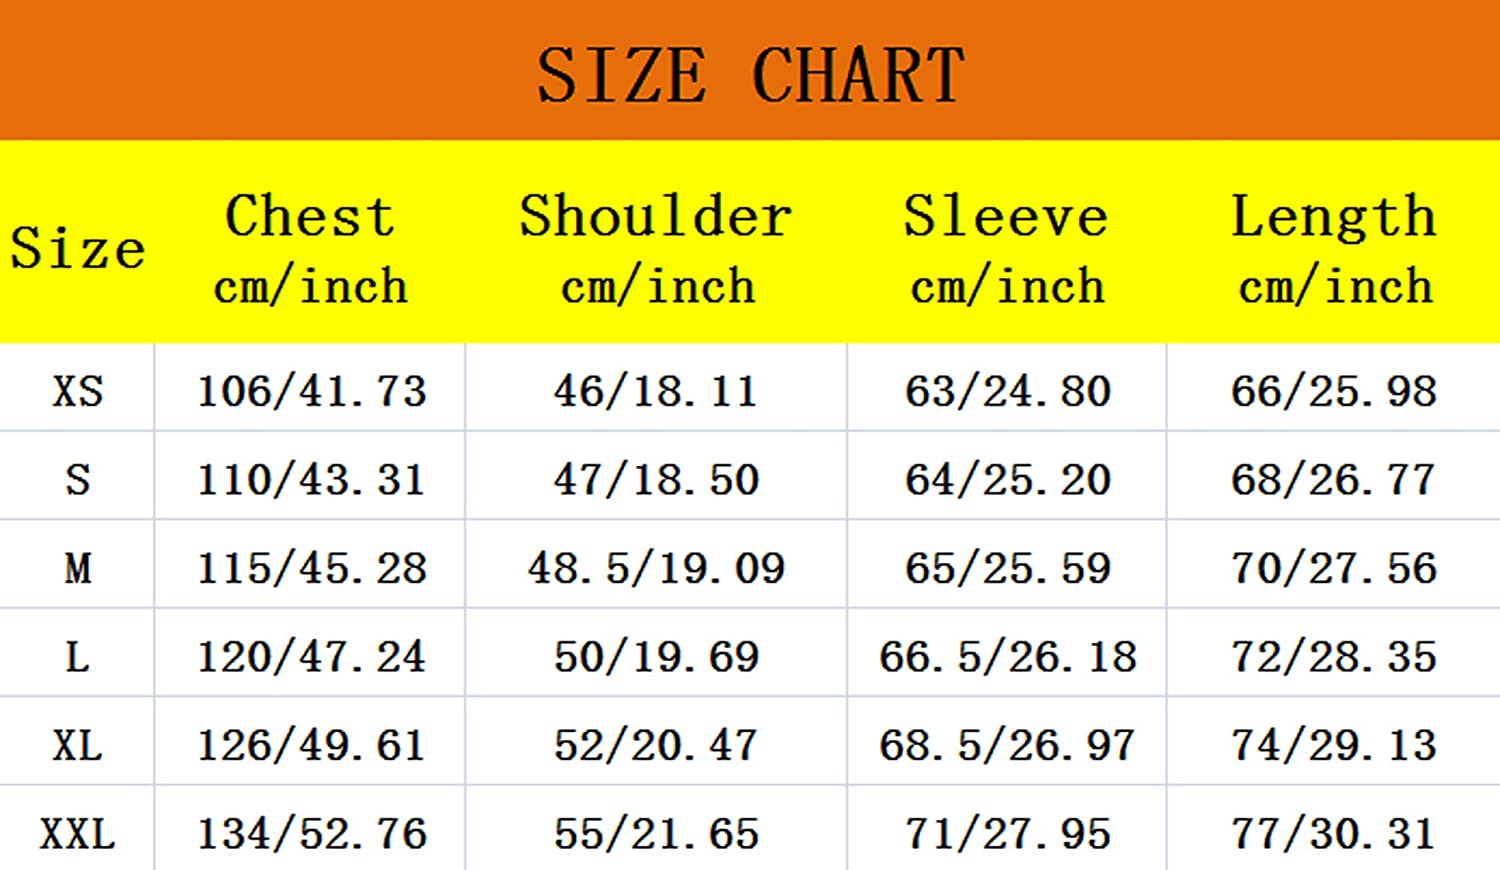
Task: Click the XL size row label
Action: (77, 745)
